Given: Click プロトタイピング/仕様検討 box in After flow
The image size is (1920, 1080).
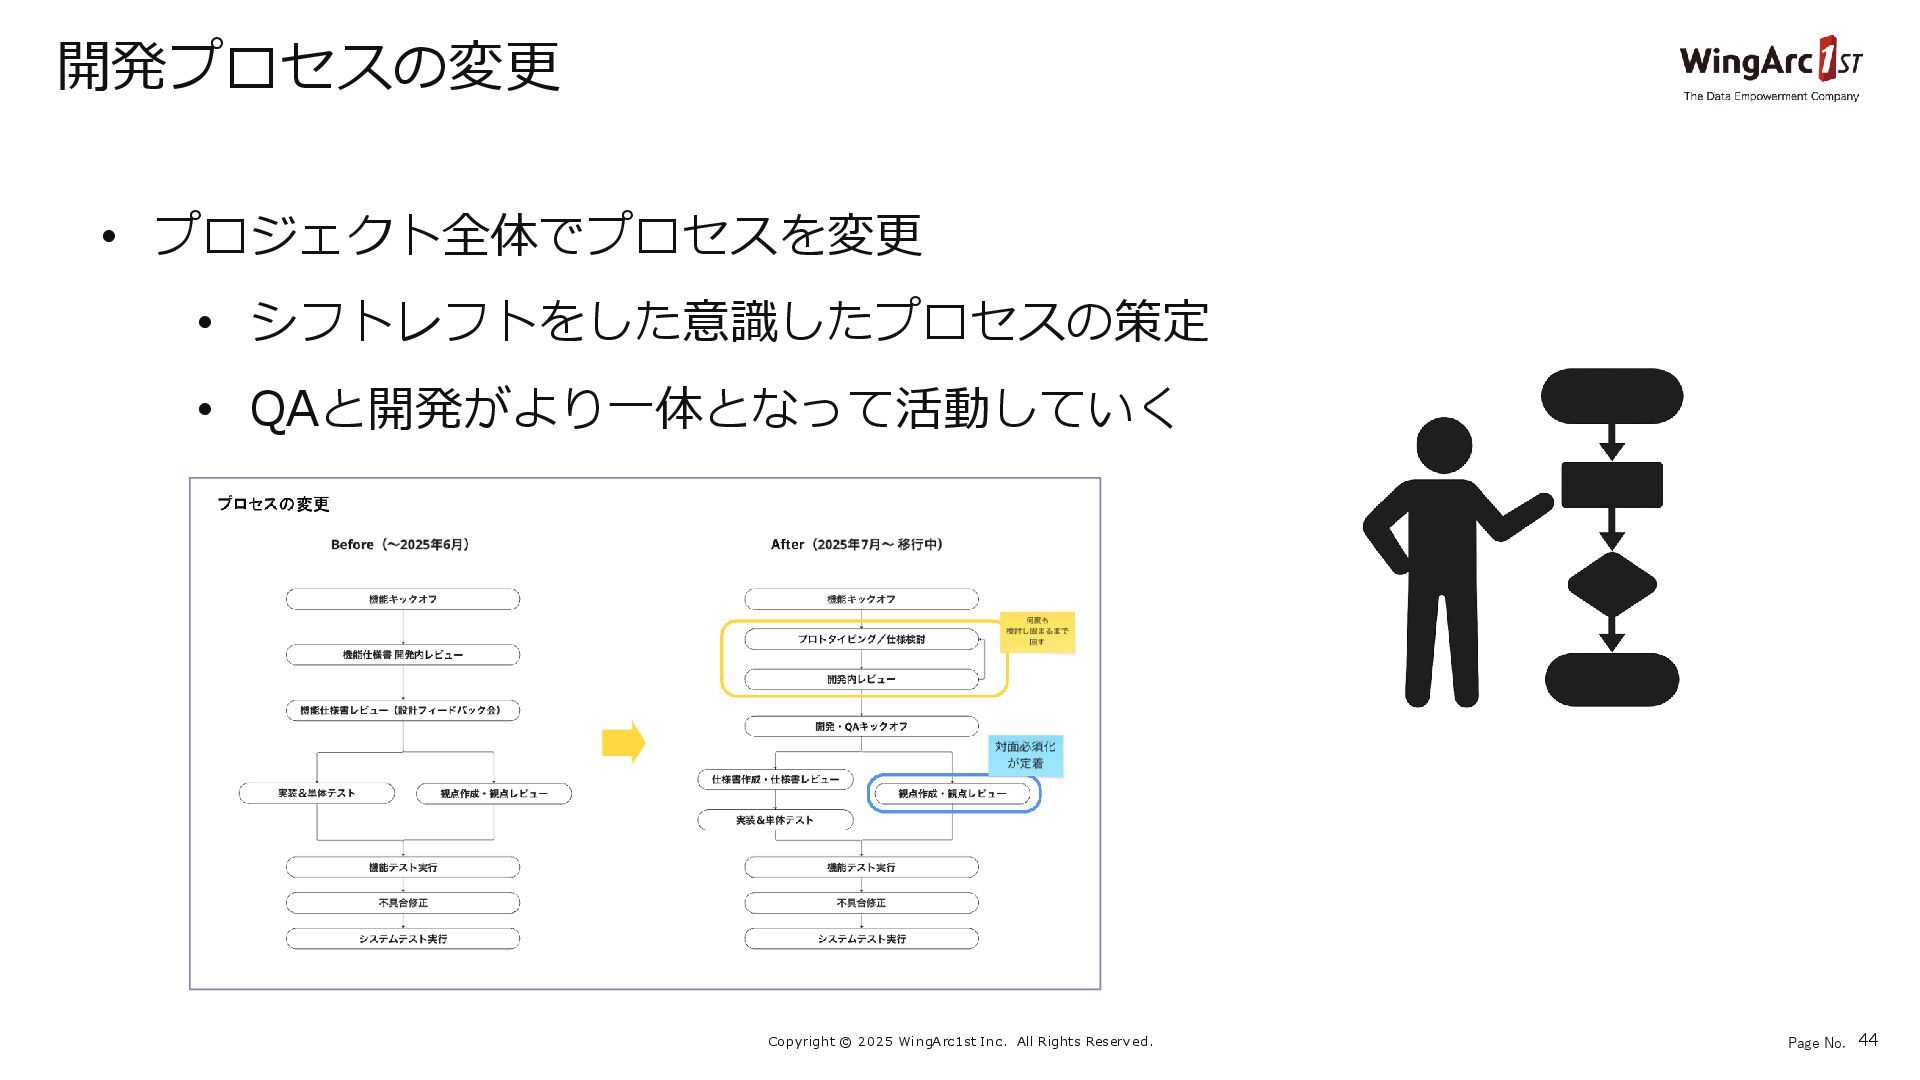Looking at the screenshot, I should 861,639.
